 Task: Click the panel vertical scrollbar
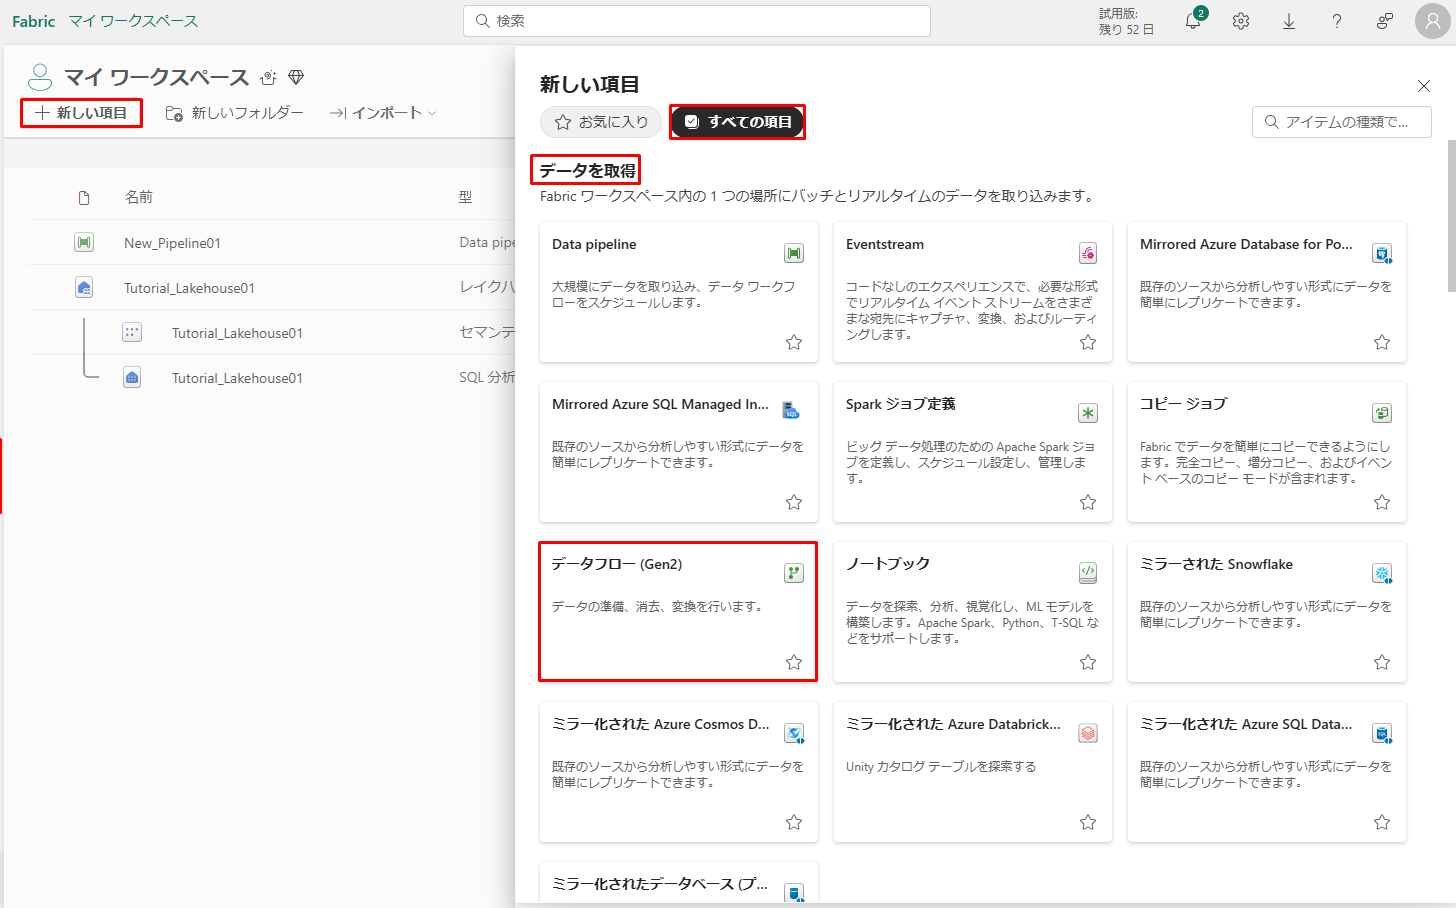pyautogui.click(x=1452, y=214)
